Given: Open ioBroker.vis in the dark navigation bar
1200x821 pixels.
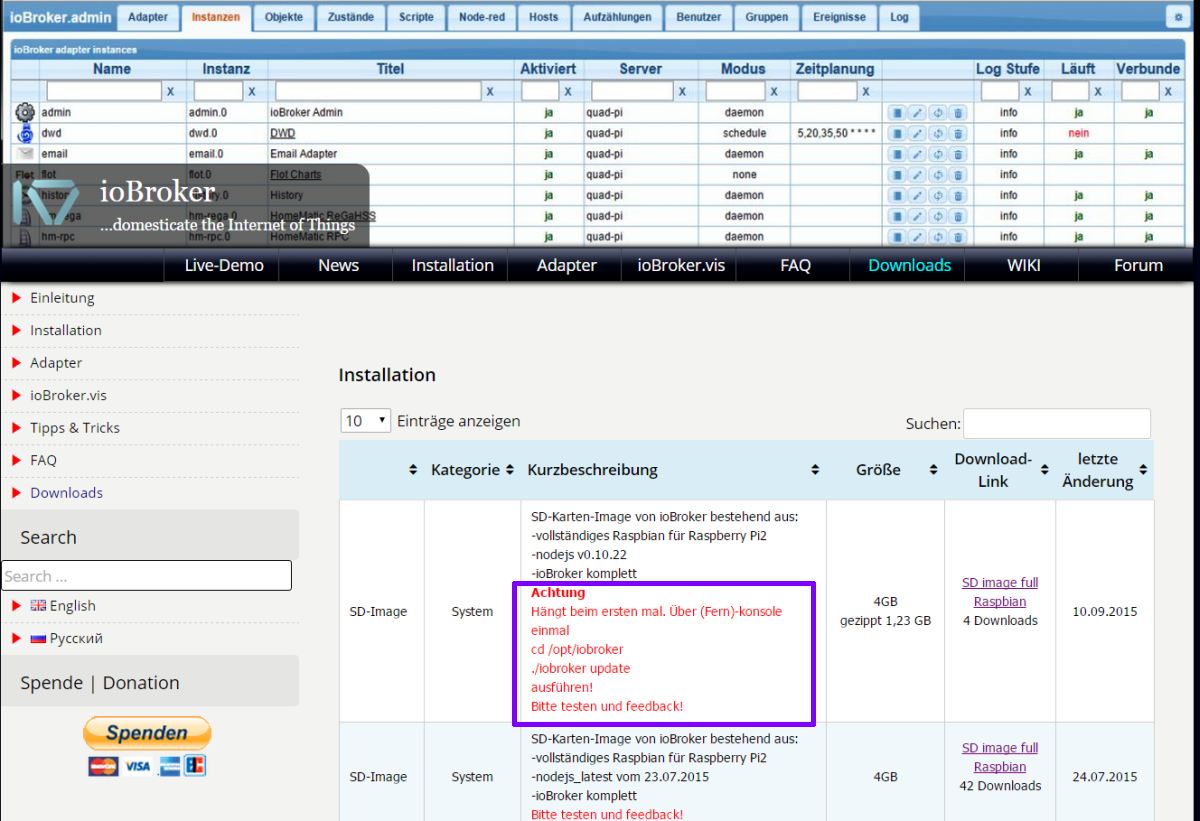Looking at the screenshot, I should coord(681,265).
